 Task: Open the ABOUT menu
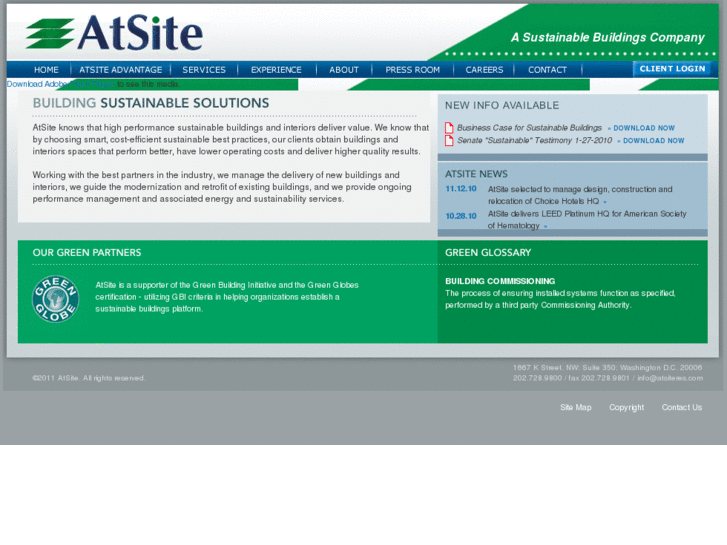344,70
